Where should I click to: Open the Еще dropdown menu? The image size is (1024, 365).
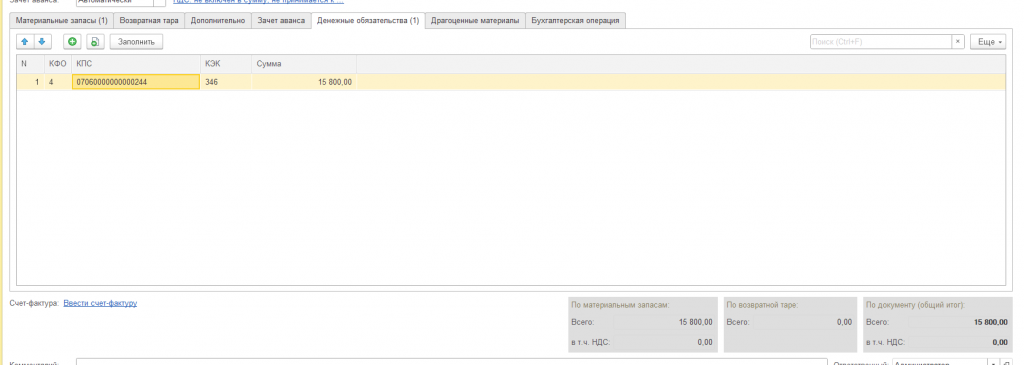[988, 42]
